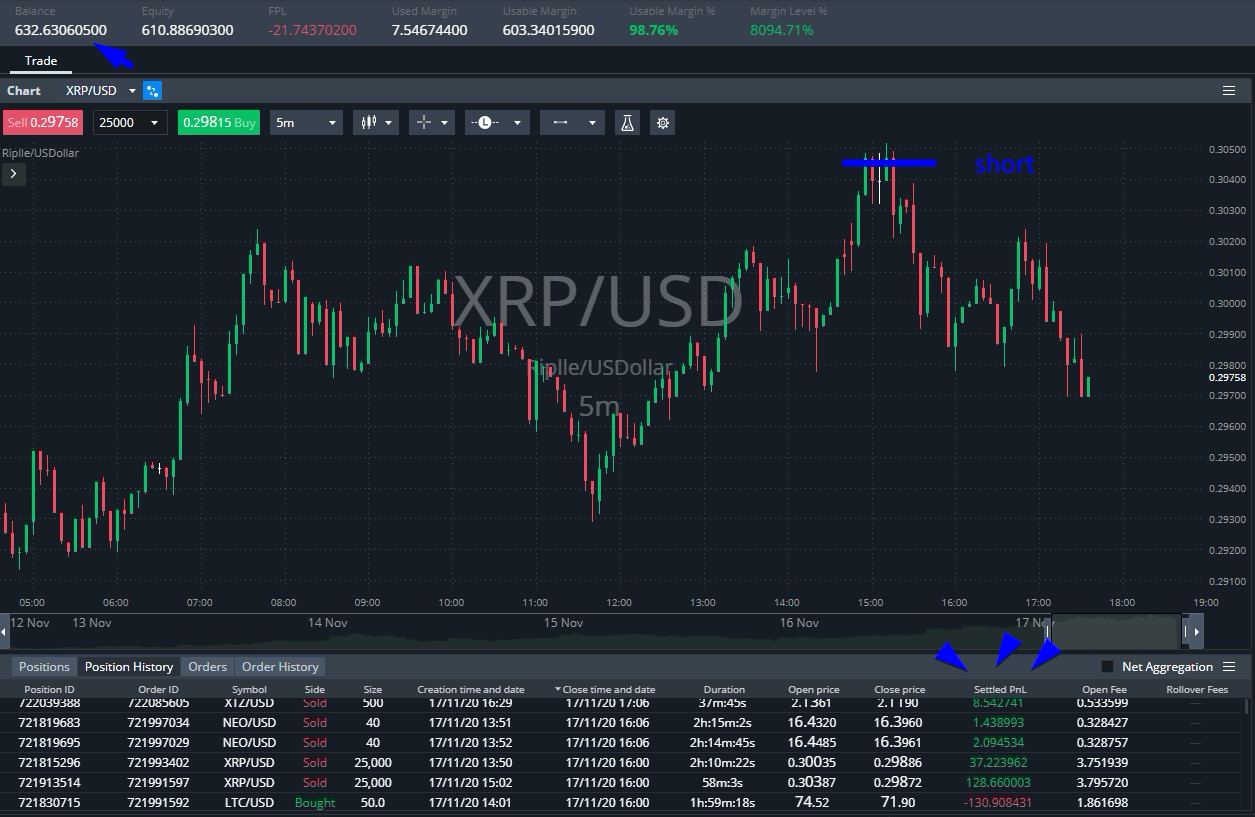Screen dimensions: 1255x817
Task: Click position ID 721913514 cell
Action: pos(49,782)
